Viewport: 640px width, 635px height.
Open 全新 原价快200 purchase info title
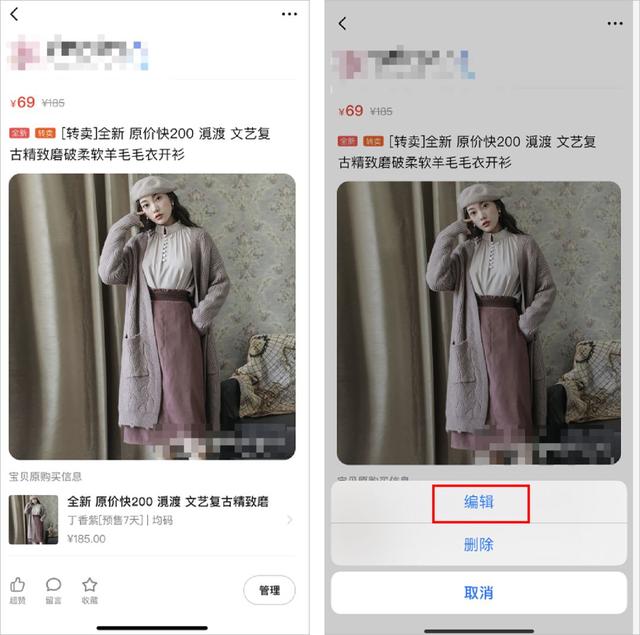(168, 502)
